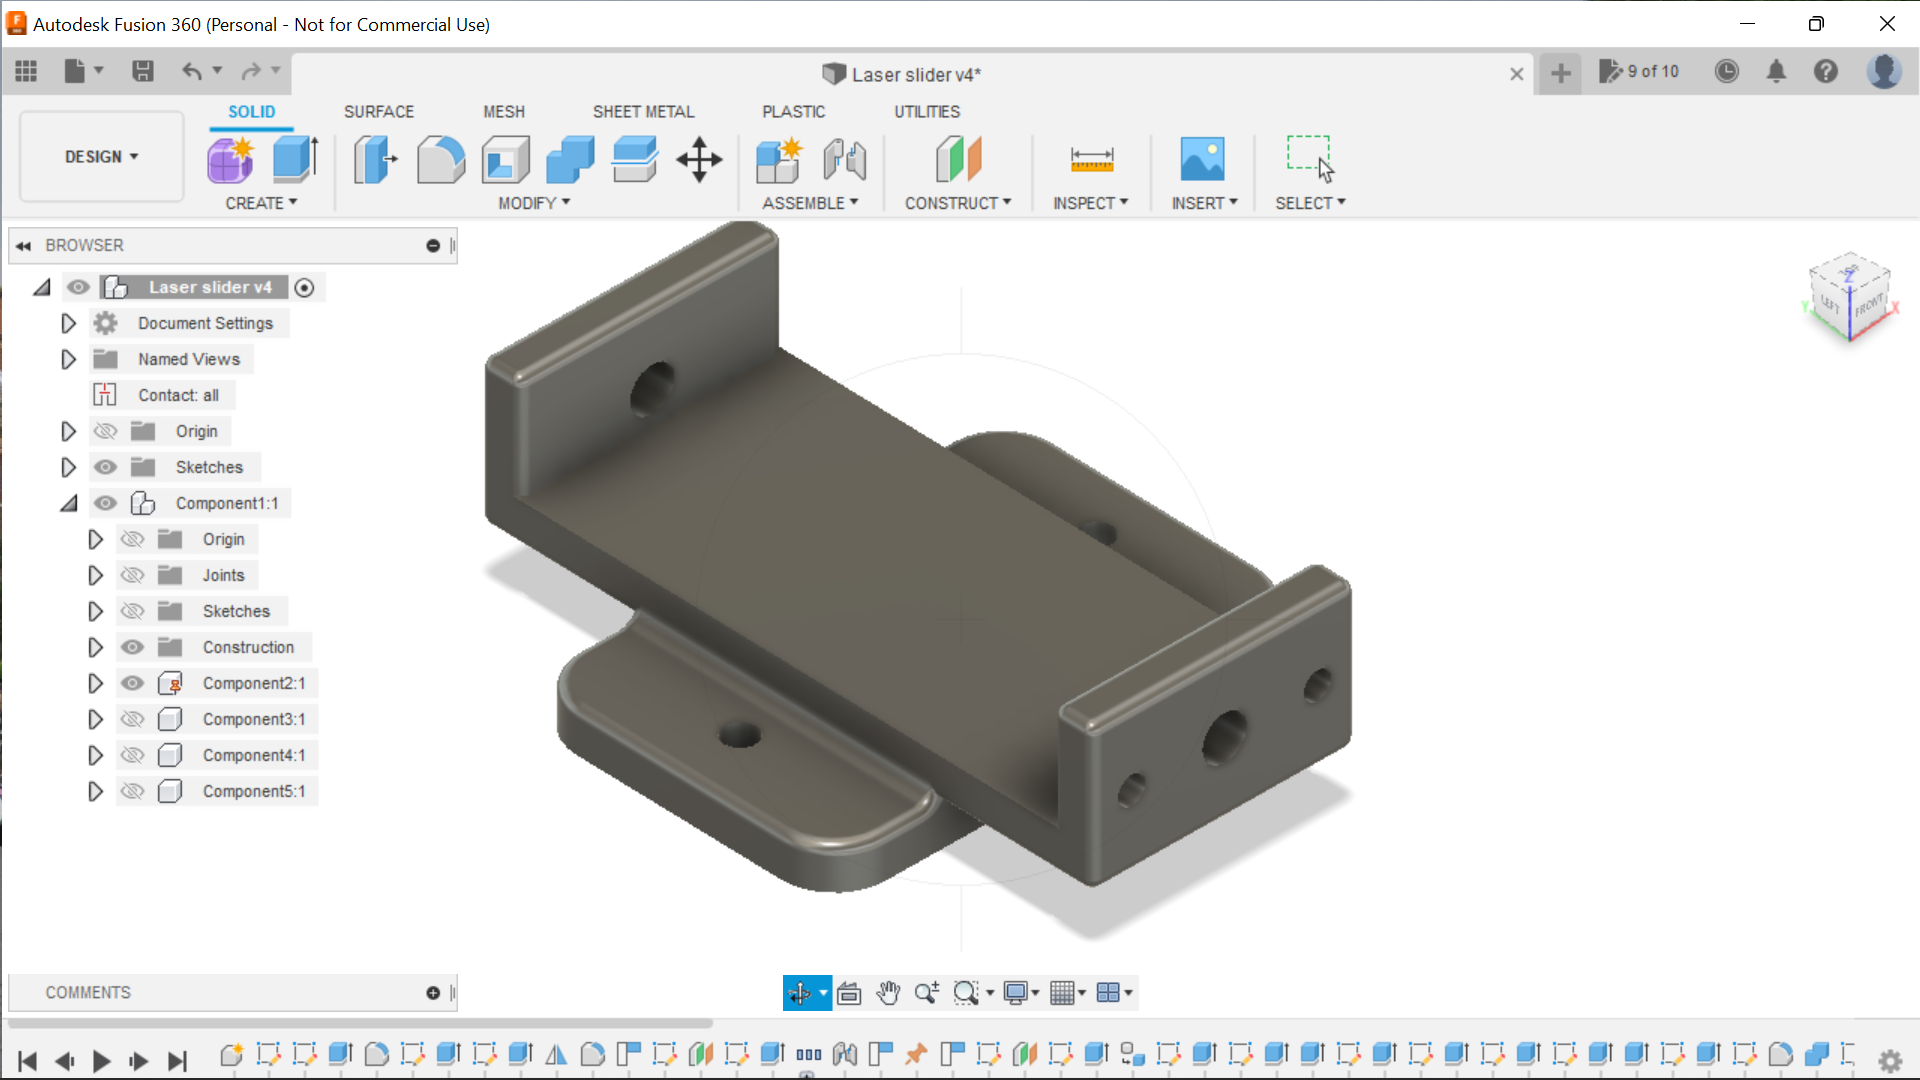This screenshot has height=1080, width=1920.
Task: Expand the Component4:1 node
Action: (95, 756)
